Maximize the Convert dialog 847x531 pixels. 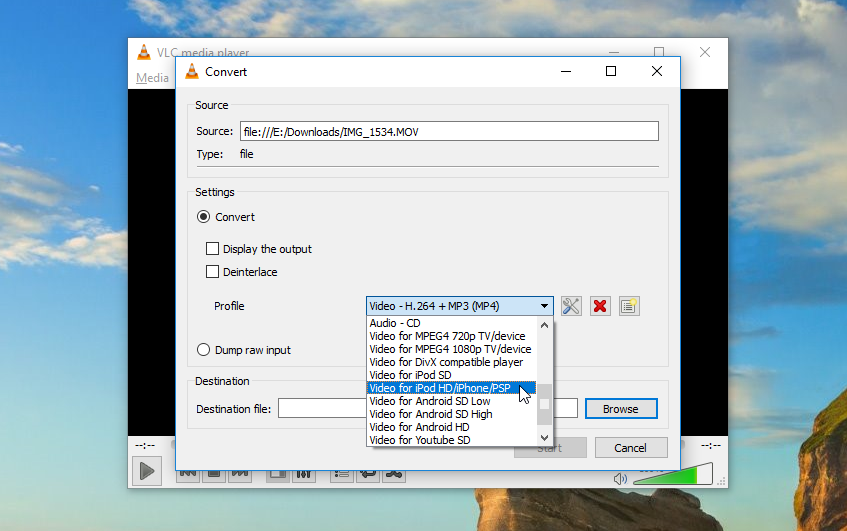(x=611, y=71)
